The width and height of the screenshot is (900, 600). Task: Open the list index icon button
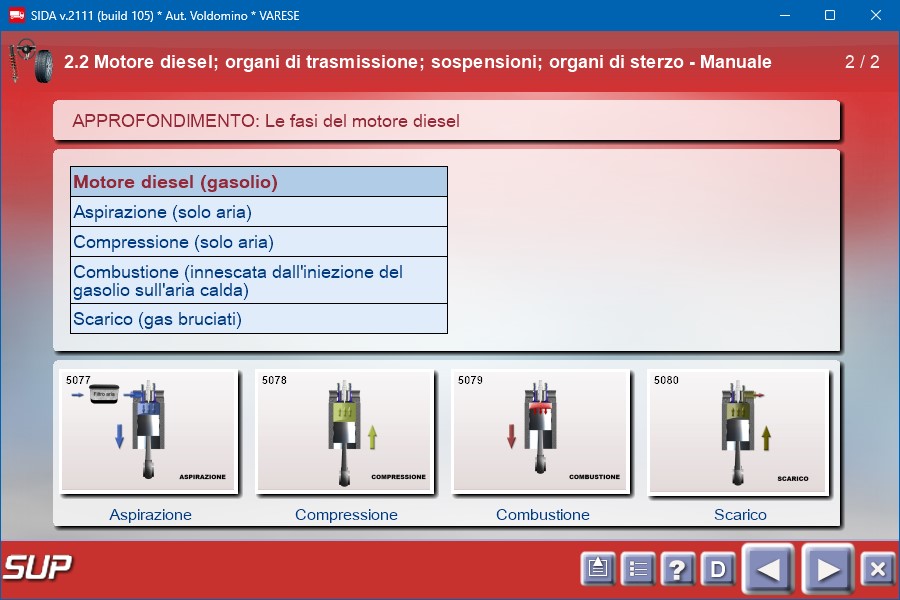click(x=637, y=570)
